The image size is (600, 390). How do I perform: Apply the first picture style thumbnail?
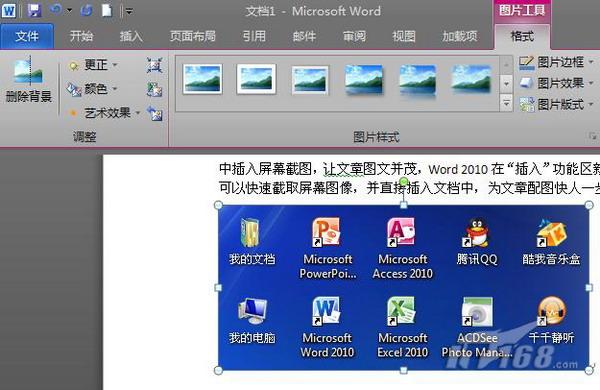(x=202, y=79)
